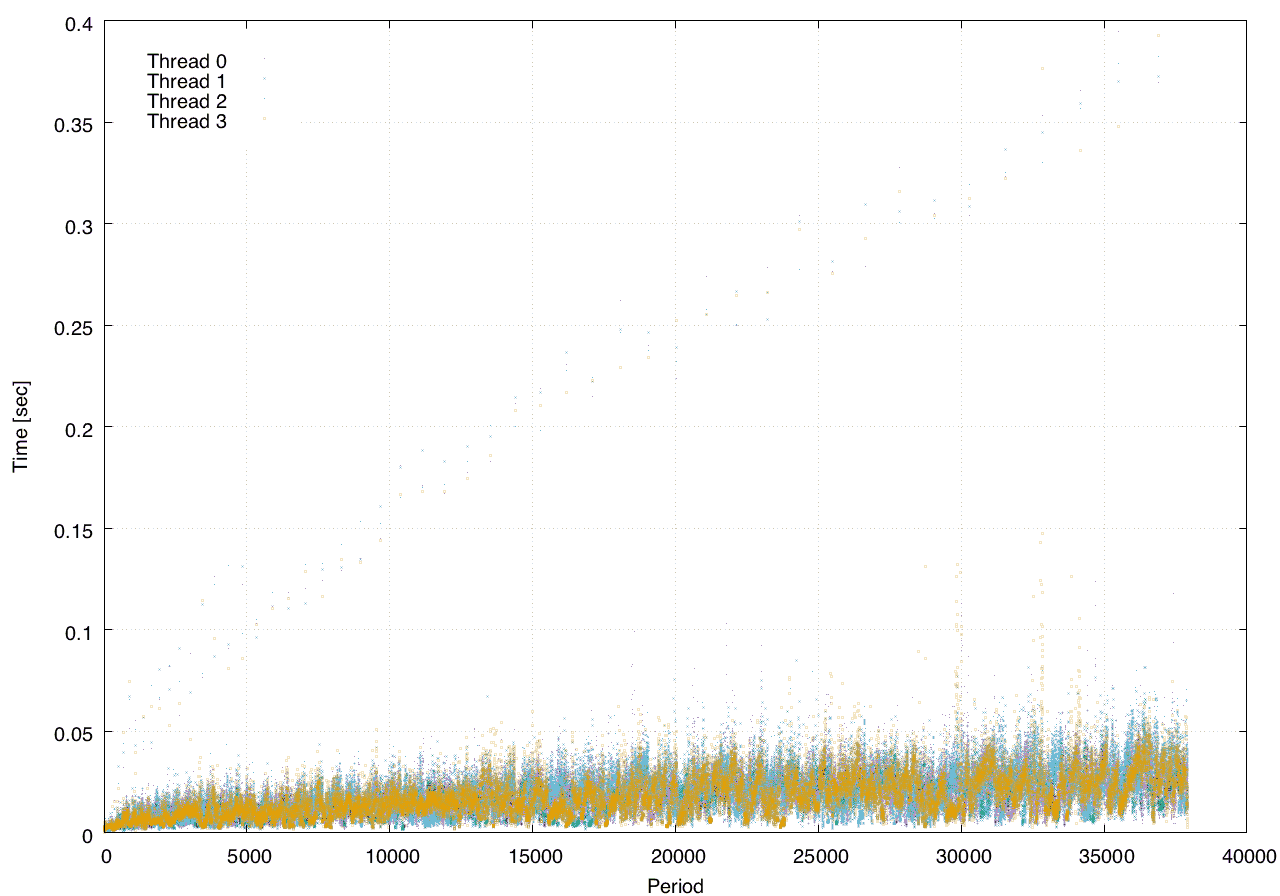Click the 0.25 y-axis tick label
The height and width of the screenshot is (896, 1280).
click(x=74, y=326)
